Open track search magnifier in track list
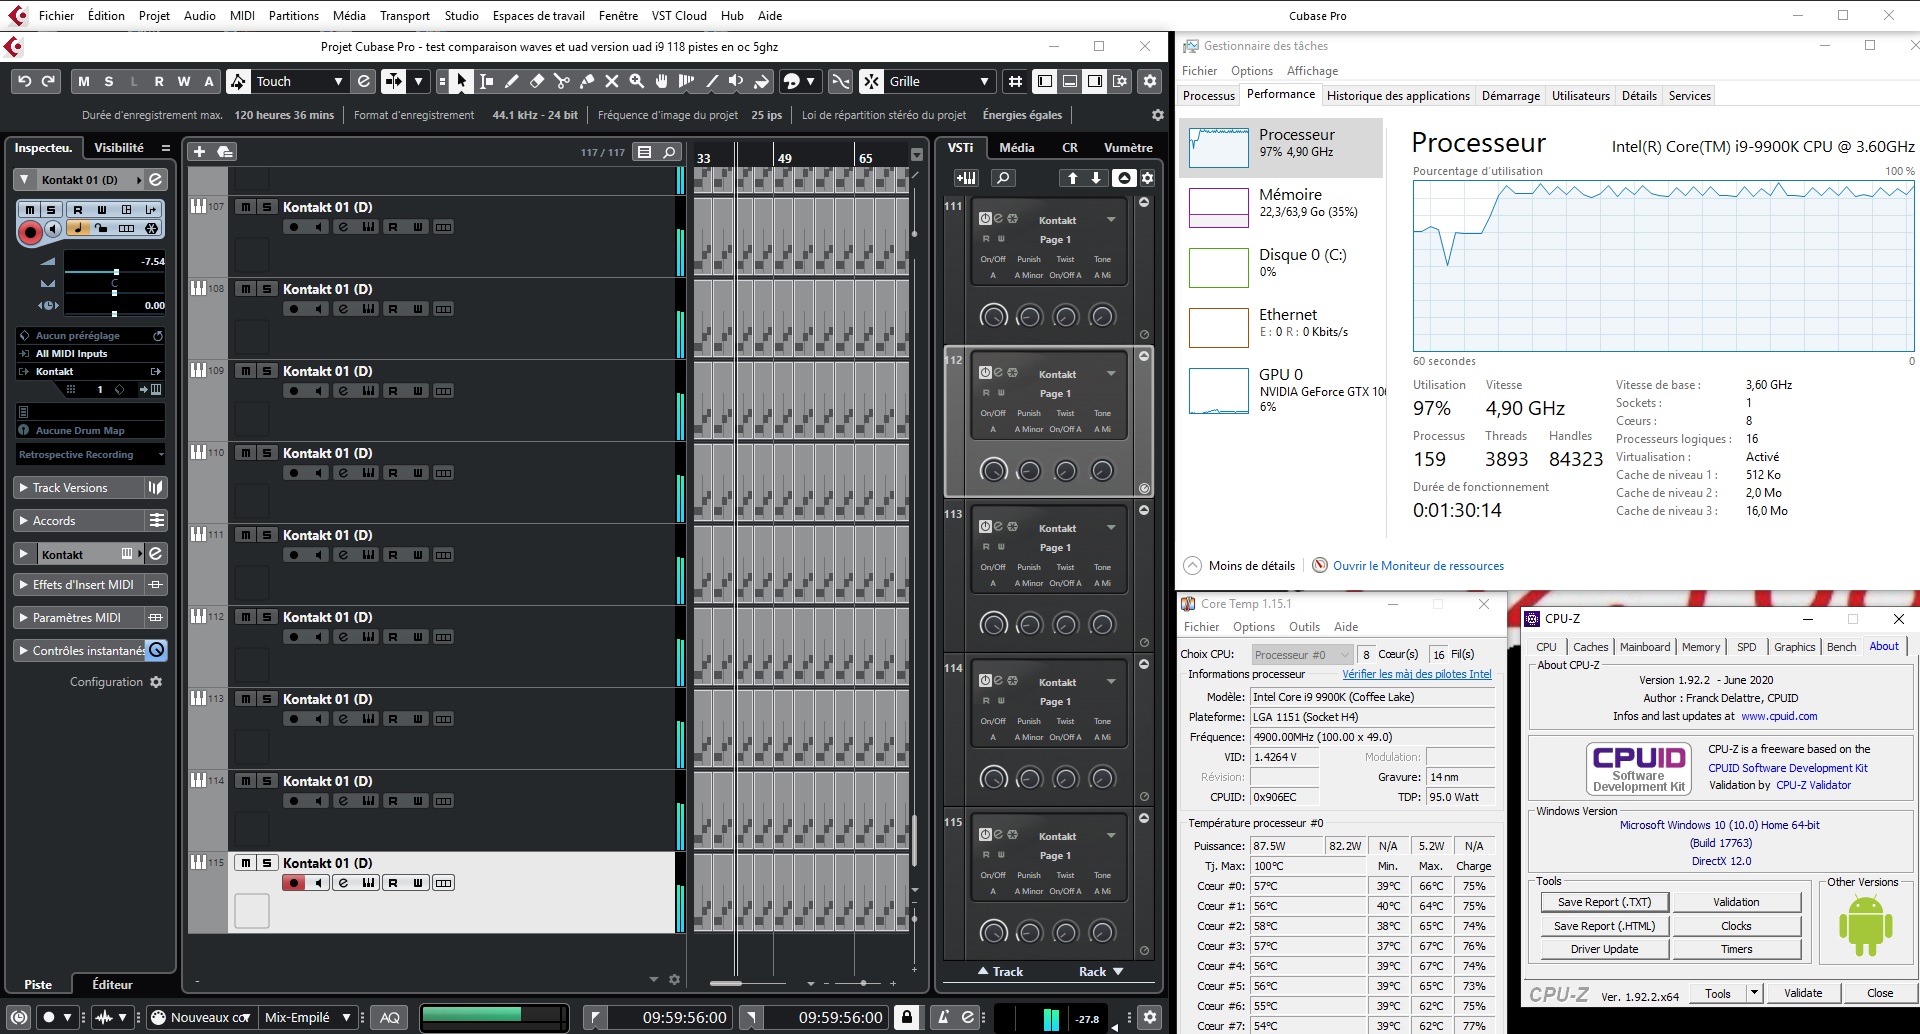This screenshot has width=1920, height=1034. tap(669, 152)
